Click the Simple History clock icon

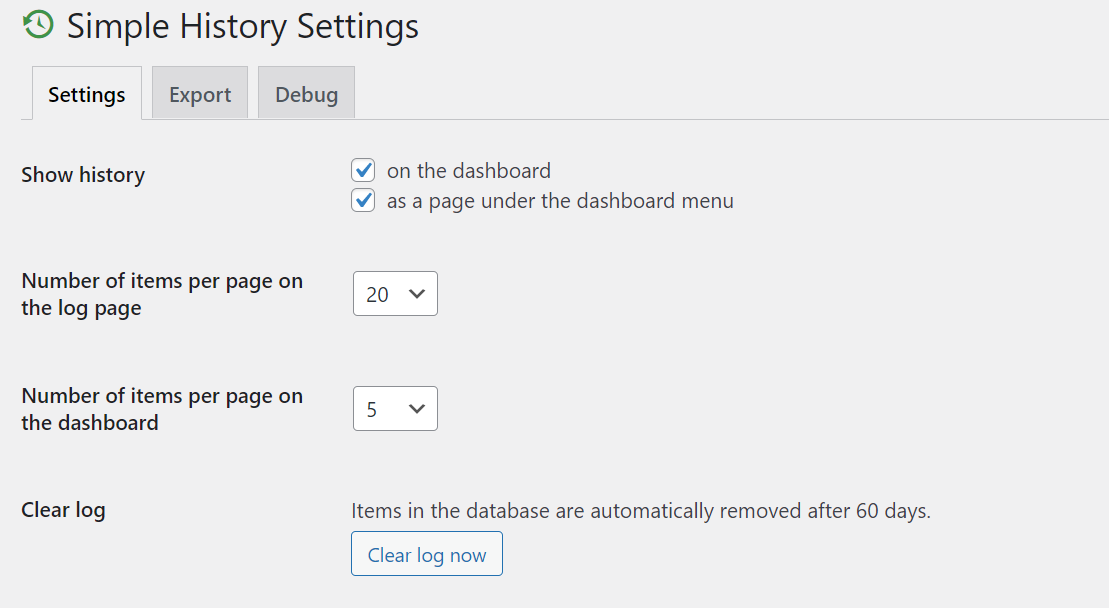(38, 25)
